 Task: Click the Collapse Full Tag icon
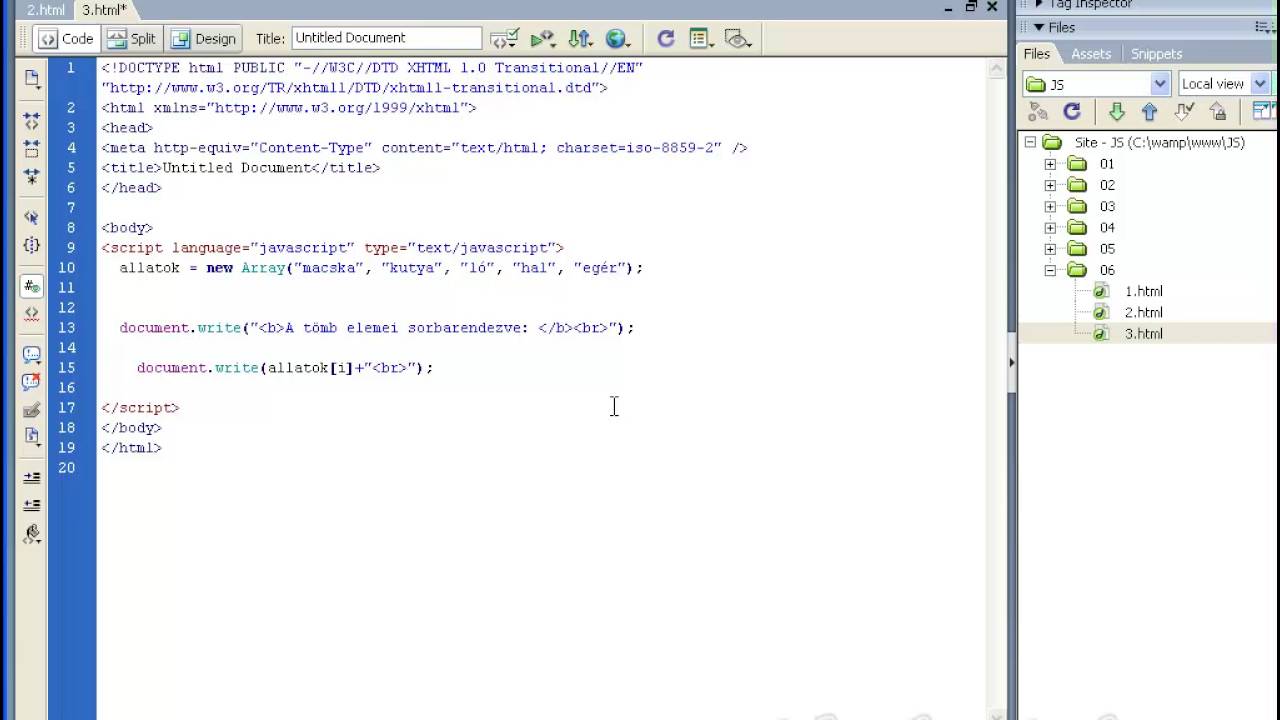point(31,121)
